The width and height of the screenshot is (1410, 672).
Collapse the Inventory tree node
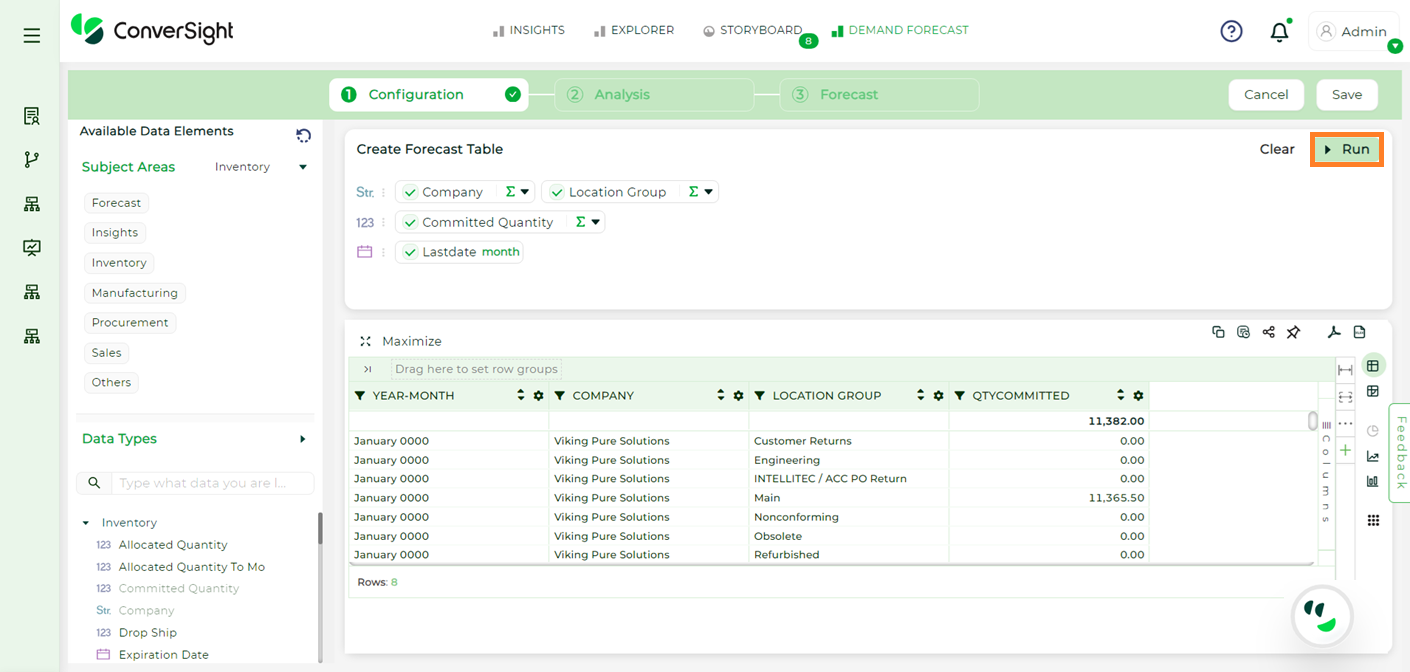click(x=86, y=523)
